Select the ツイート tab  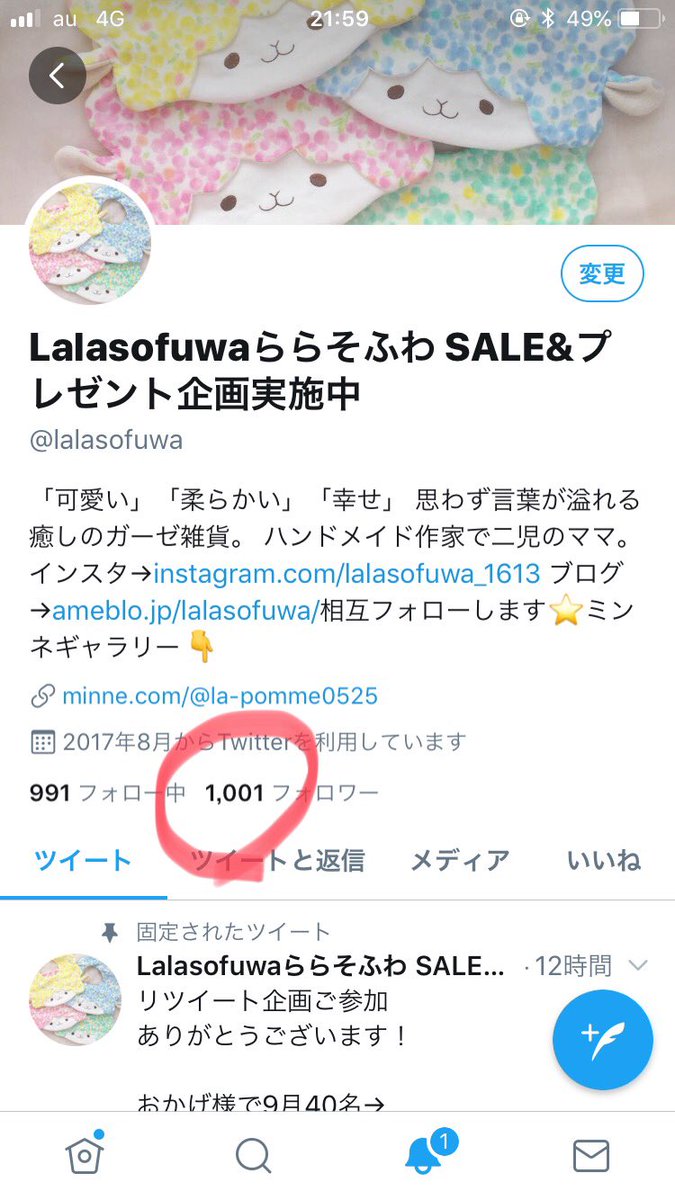click(83, 860)
